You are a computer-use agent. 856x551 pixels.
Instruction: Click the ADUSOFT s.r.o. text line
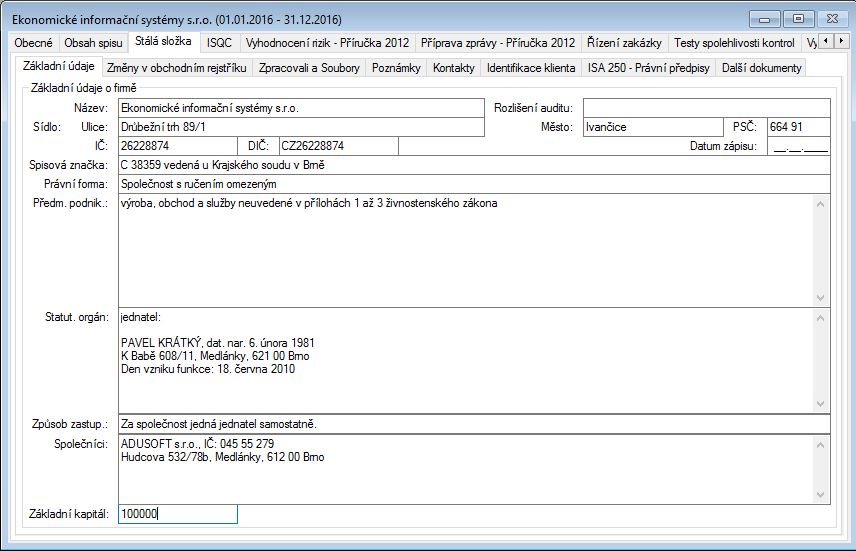tap(197, 443)
